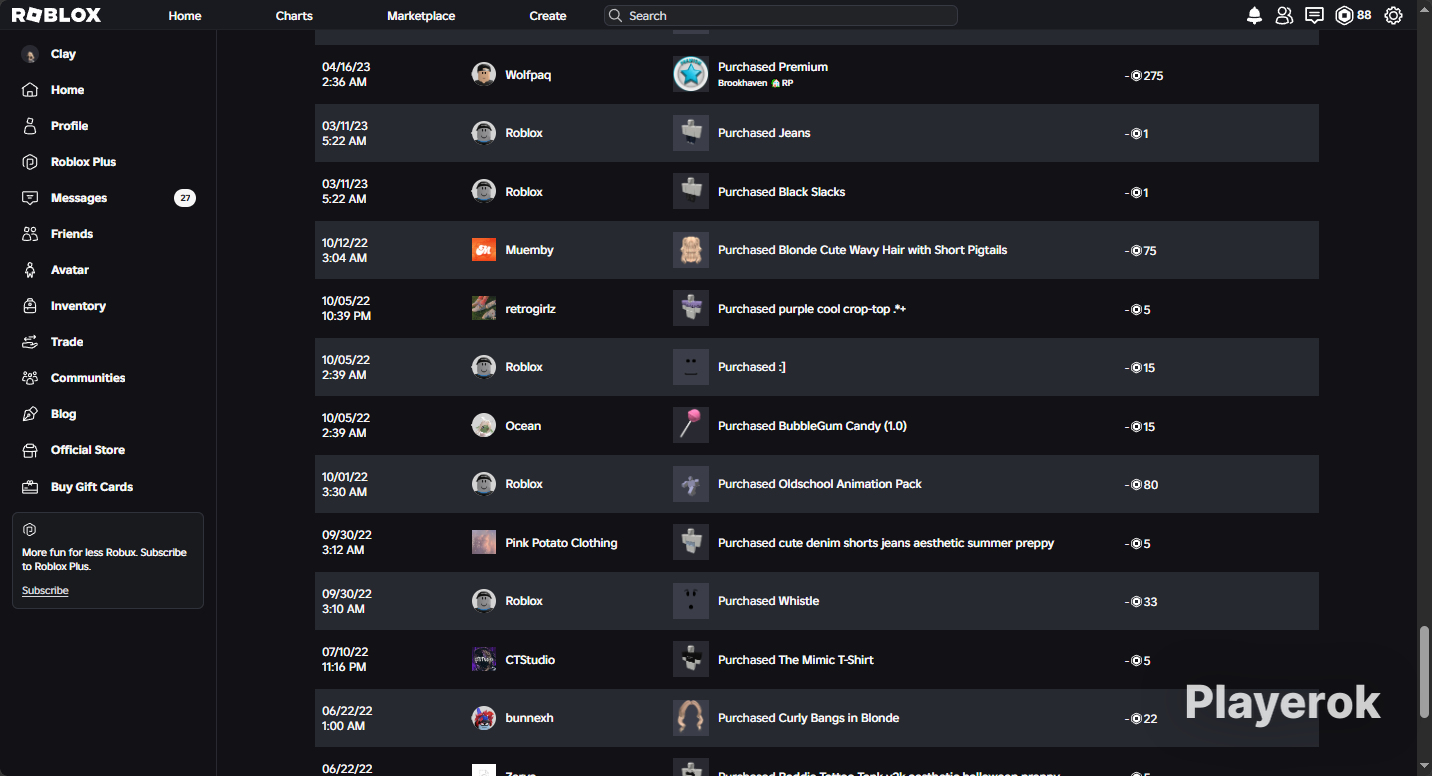1432x776 pixels.
Task: Open the chat messages icon in the top bar
Action: click(x=1314, y=15)
